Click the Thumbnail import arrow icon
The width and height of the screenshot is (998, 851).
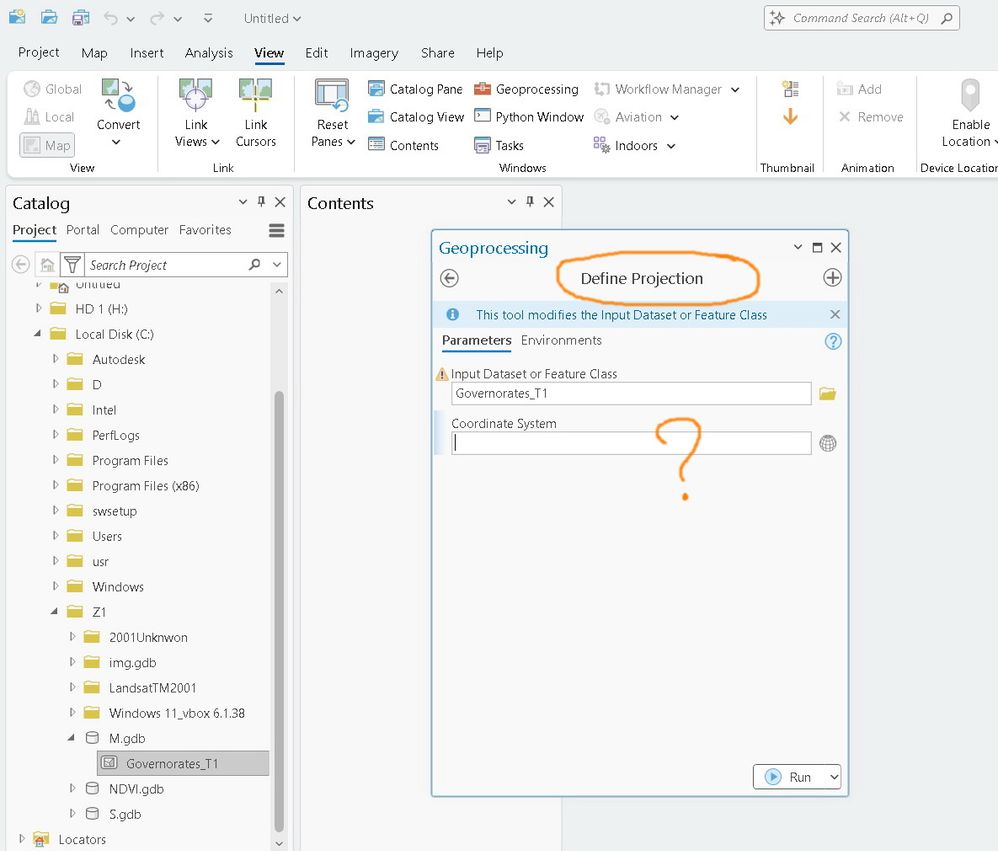coord(791,116)
